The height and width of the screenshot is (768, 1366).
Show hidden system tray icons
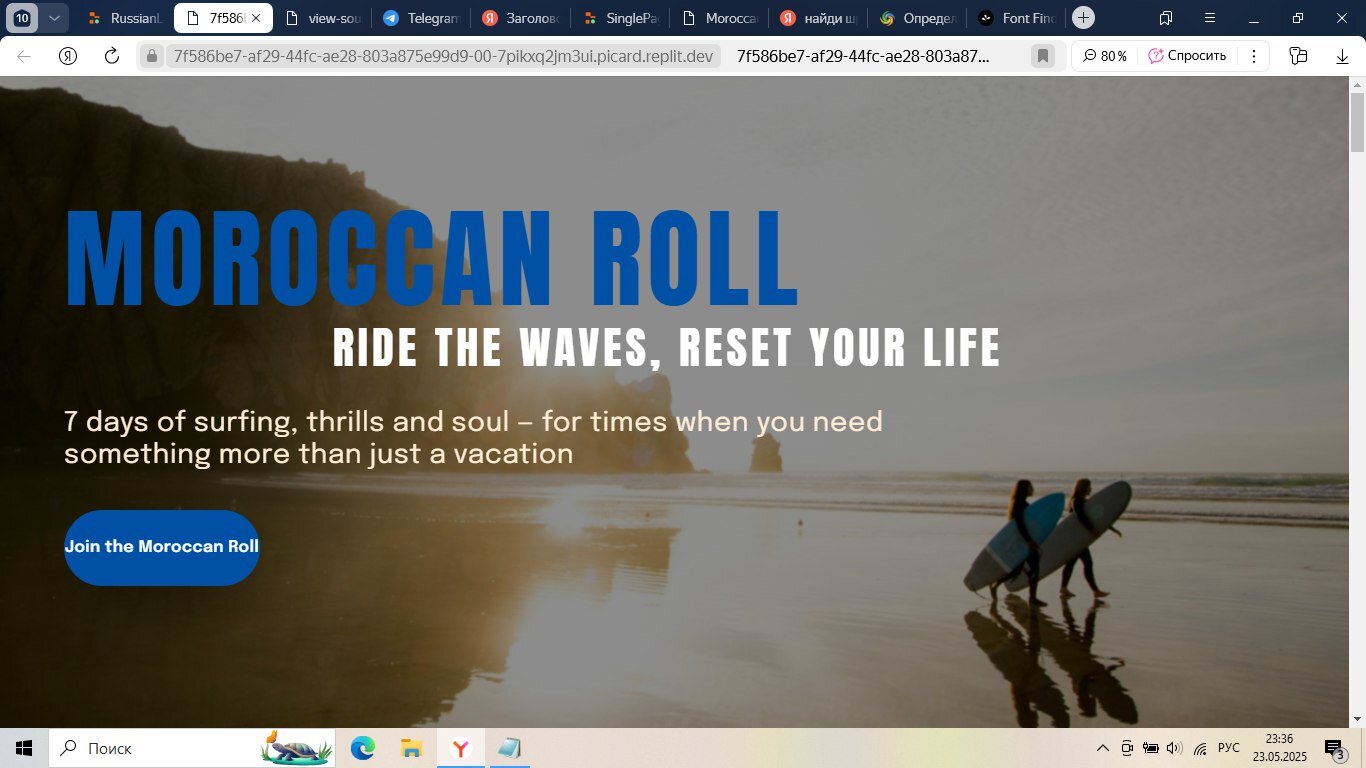click(x=1103, y=748)
